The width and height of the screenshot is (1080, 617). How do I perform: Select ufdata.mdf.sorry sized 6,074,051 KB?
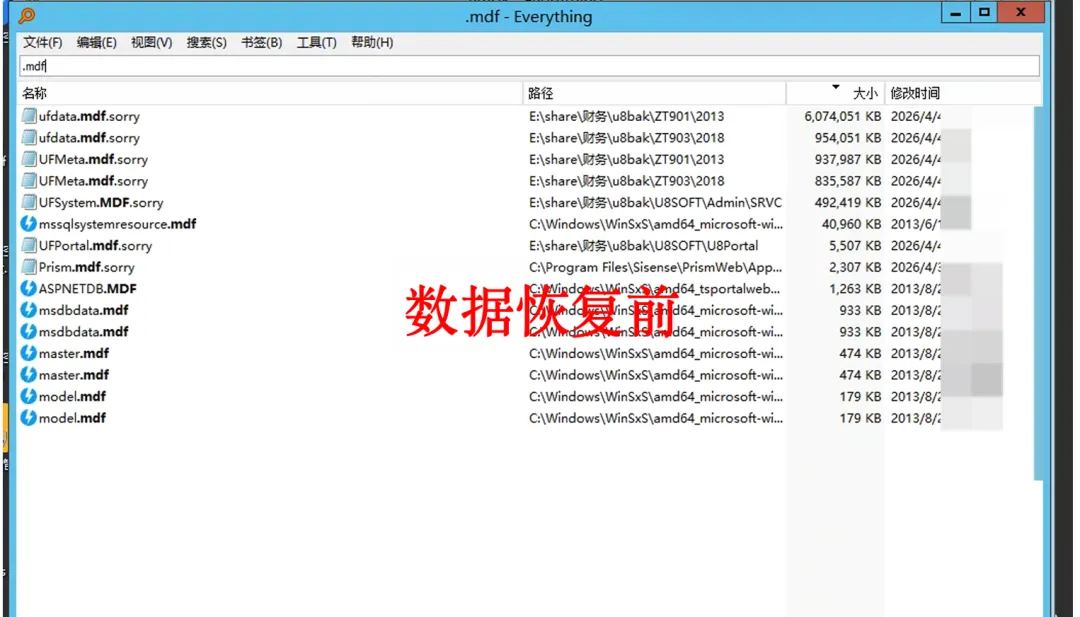(x=89, y=116)
